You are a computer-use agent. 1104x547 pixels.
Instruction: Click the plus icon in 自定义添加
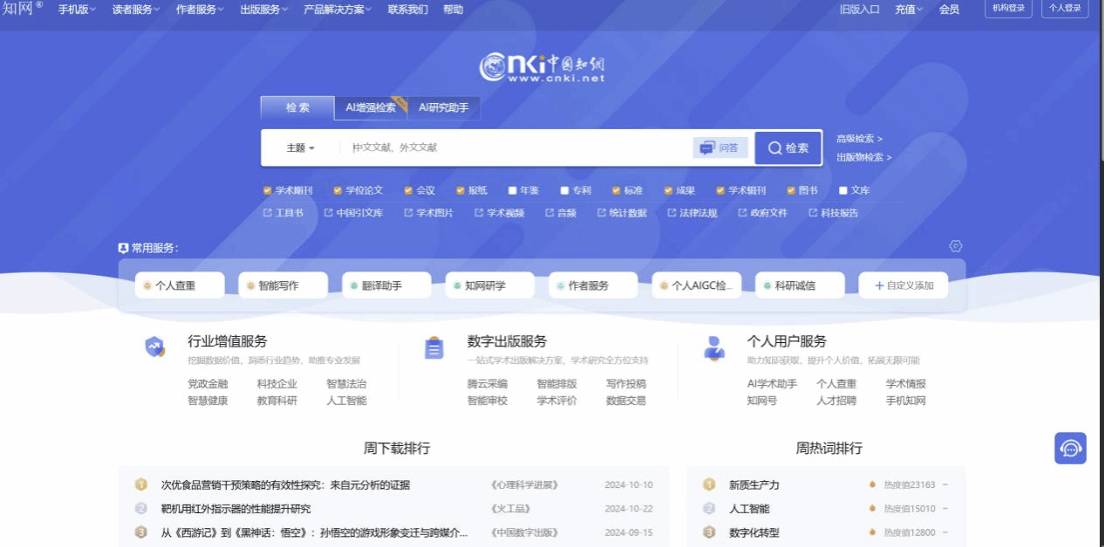879,285
